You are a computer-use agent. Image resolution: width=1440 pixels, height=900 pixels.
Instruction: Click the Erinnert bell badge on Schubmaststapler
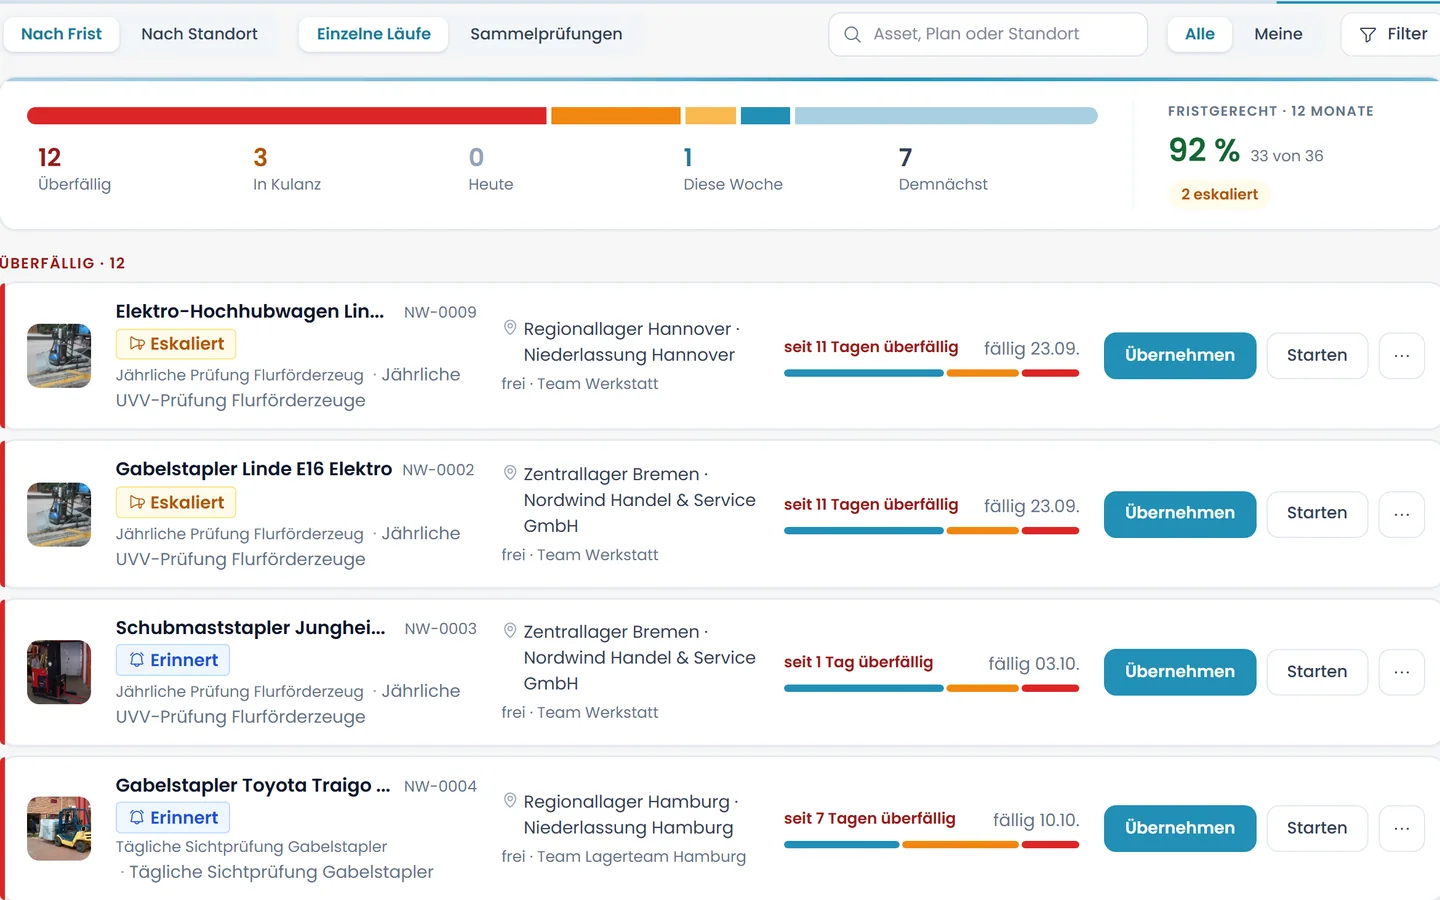point(173,660)
